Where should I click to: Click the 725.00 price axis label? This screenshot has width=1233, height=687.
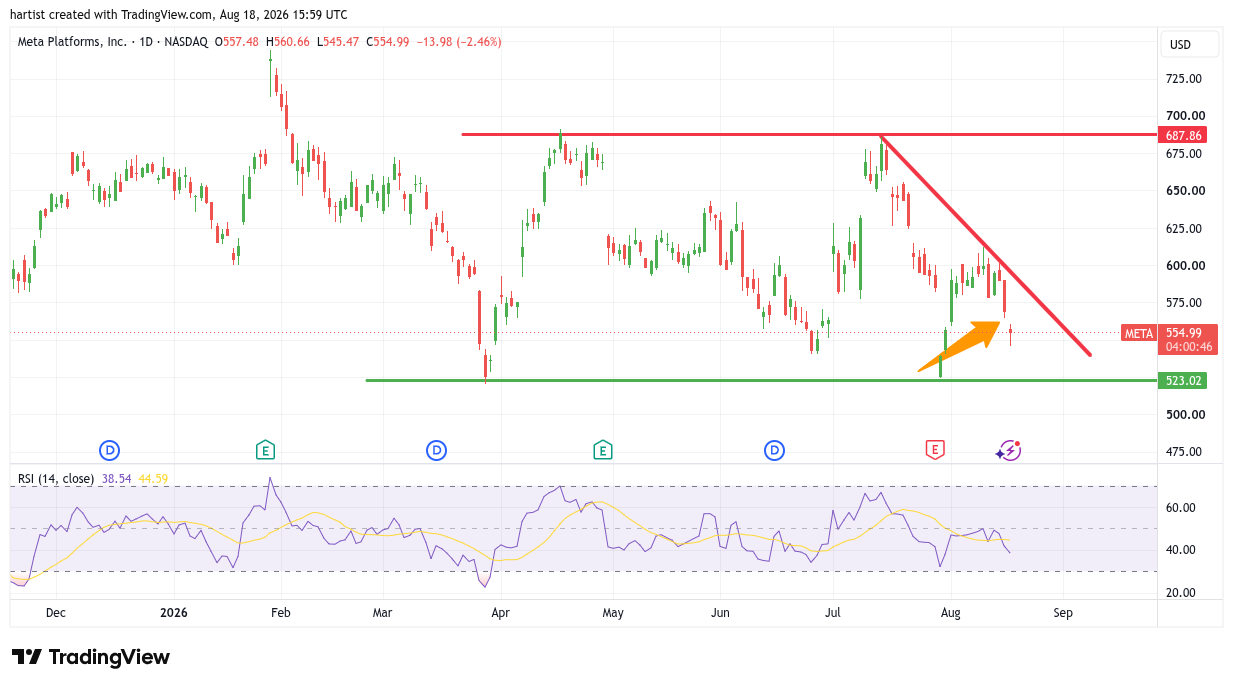(1186, 79)
